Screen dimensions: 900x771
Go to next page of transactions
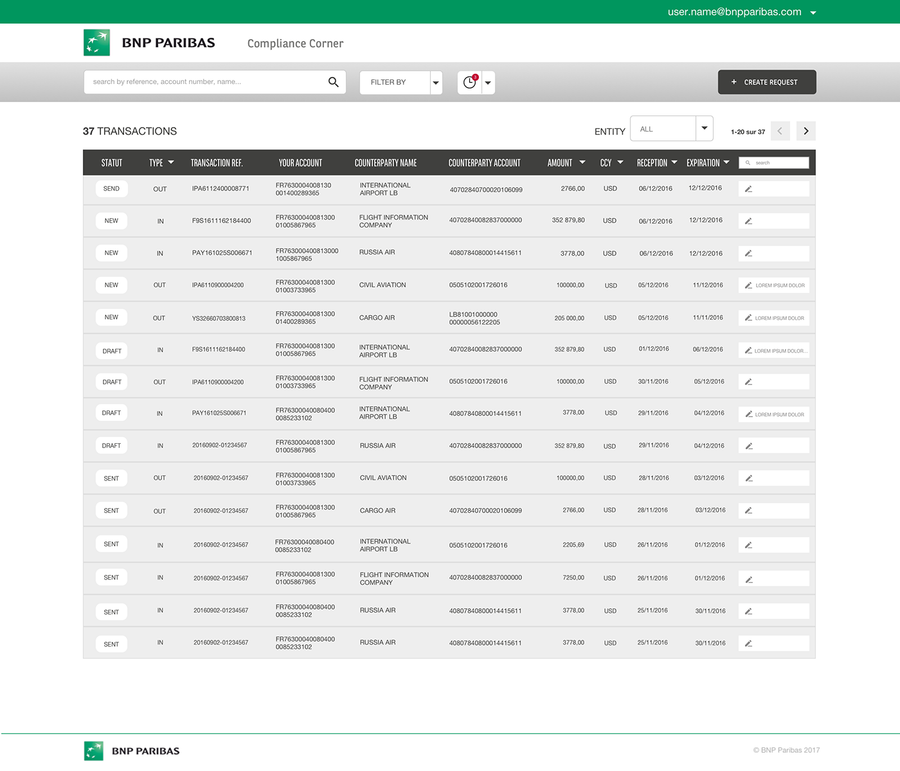(805, 131)
